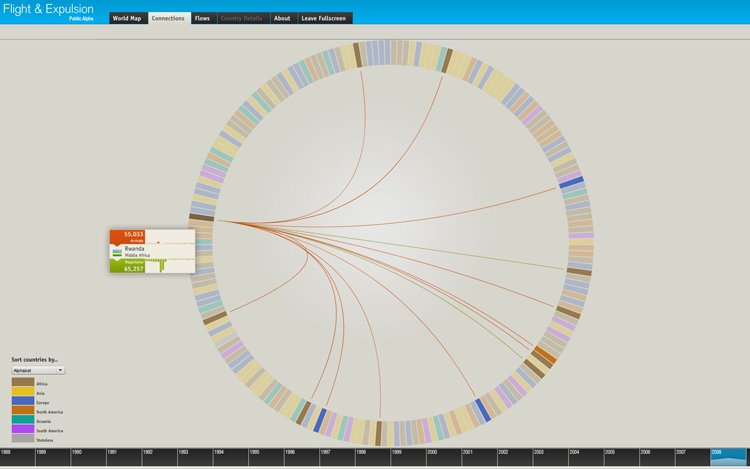The image size is (750, 469).
Task: Expand the Sort countries by dropdown
Action: [38, 370]
